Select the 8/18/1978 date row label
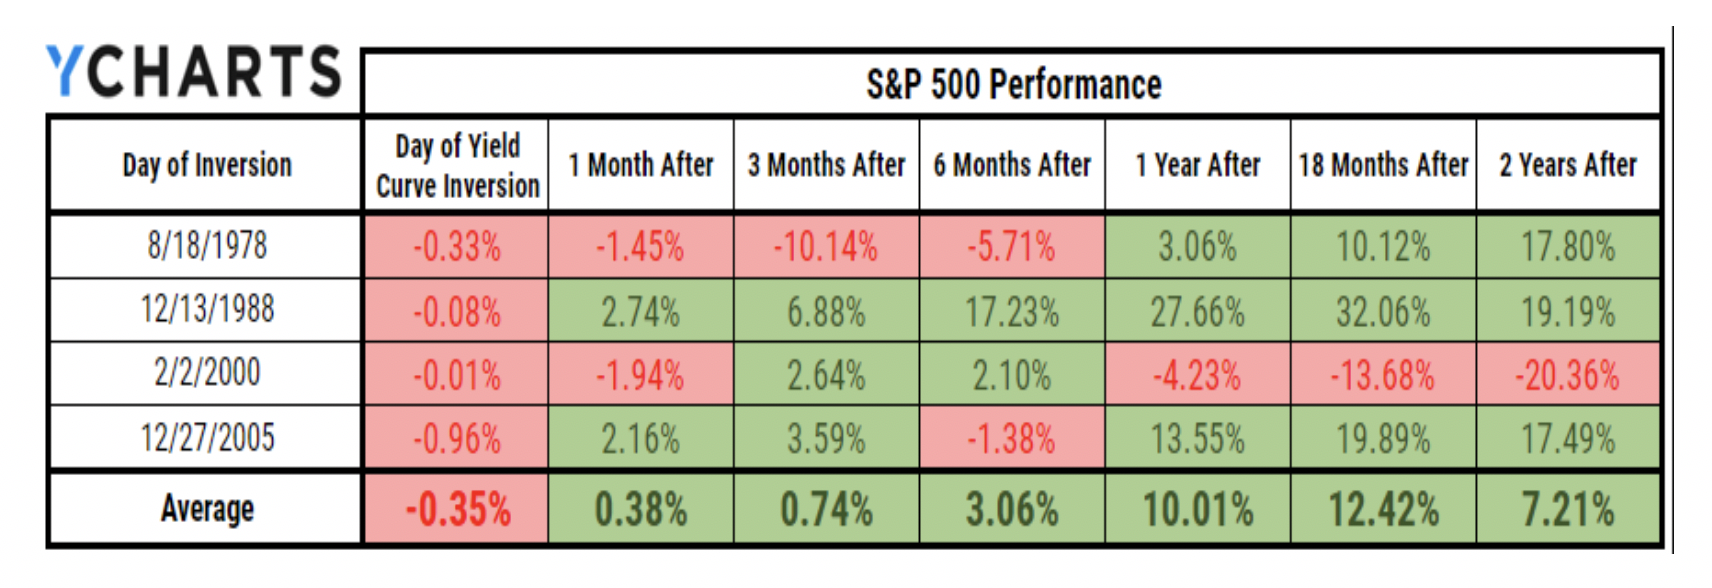This screenshot has height=588, width=1712. coord(207,245)
